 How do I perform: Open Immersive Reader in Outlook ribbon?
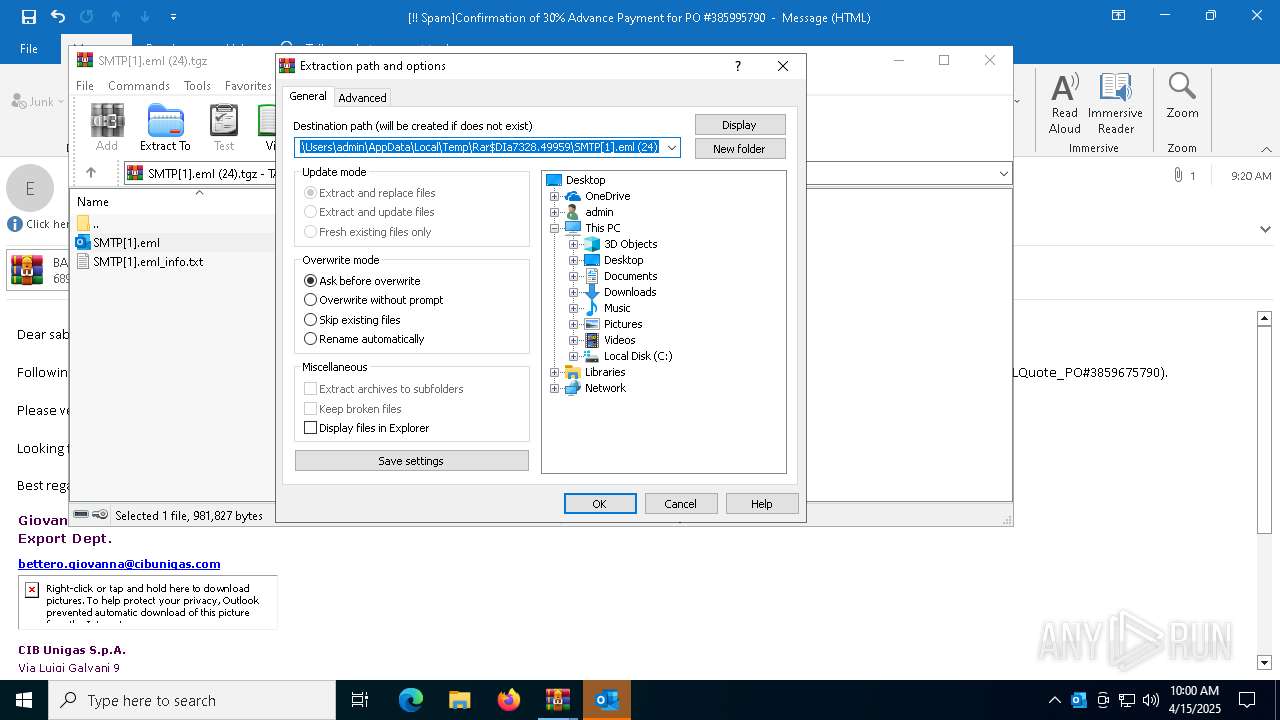click(1115, 103)
